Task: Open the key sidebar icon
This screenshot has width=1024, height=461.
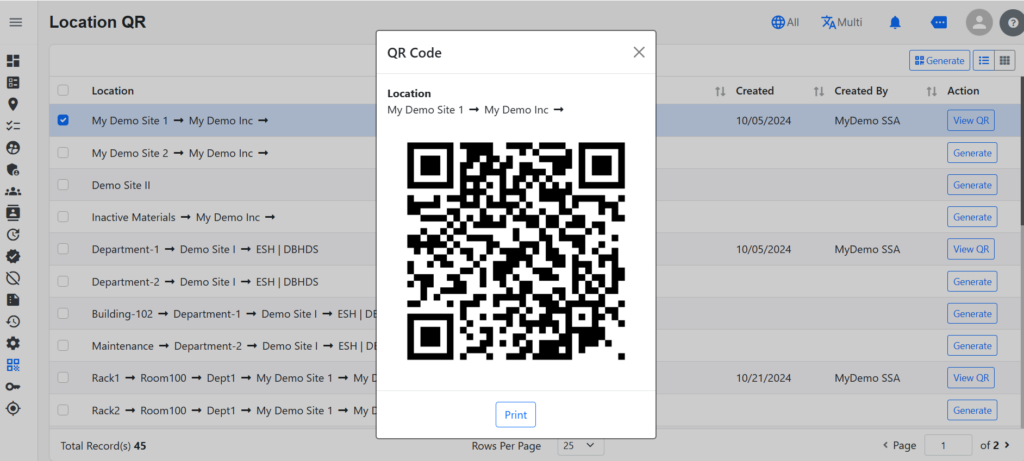Action: 13,387
